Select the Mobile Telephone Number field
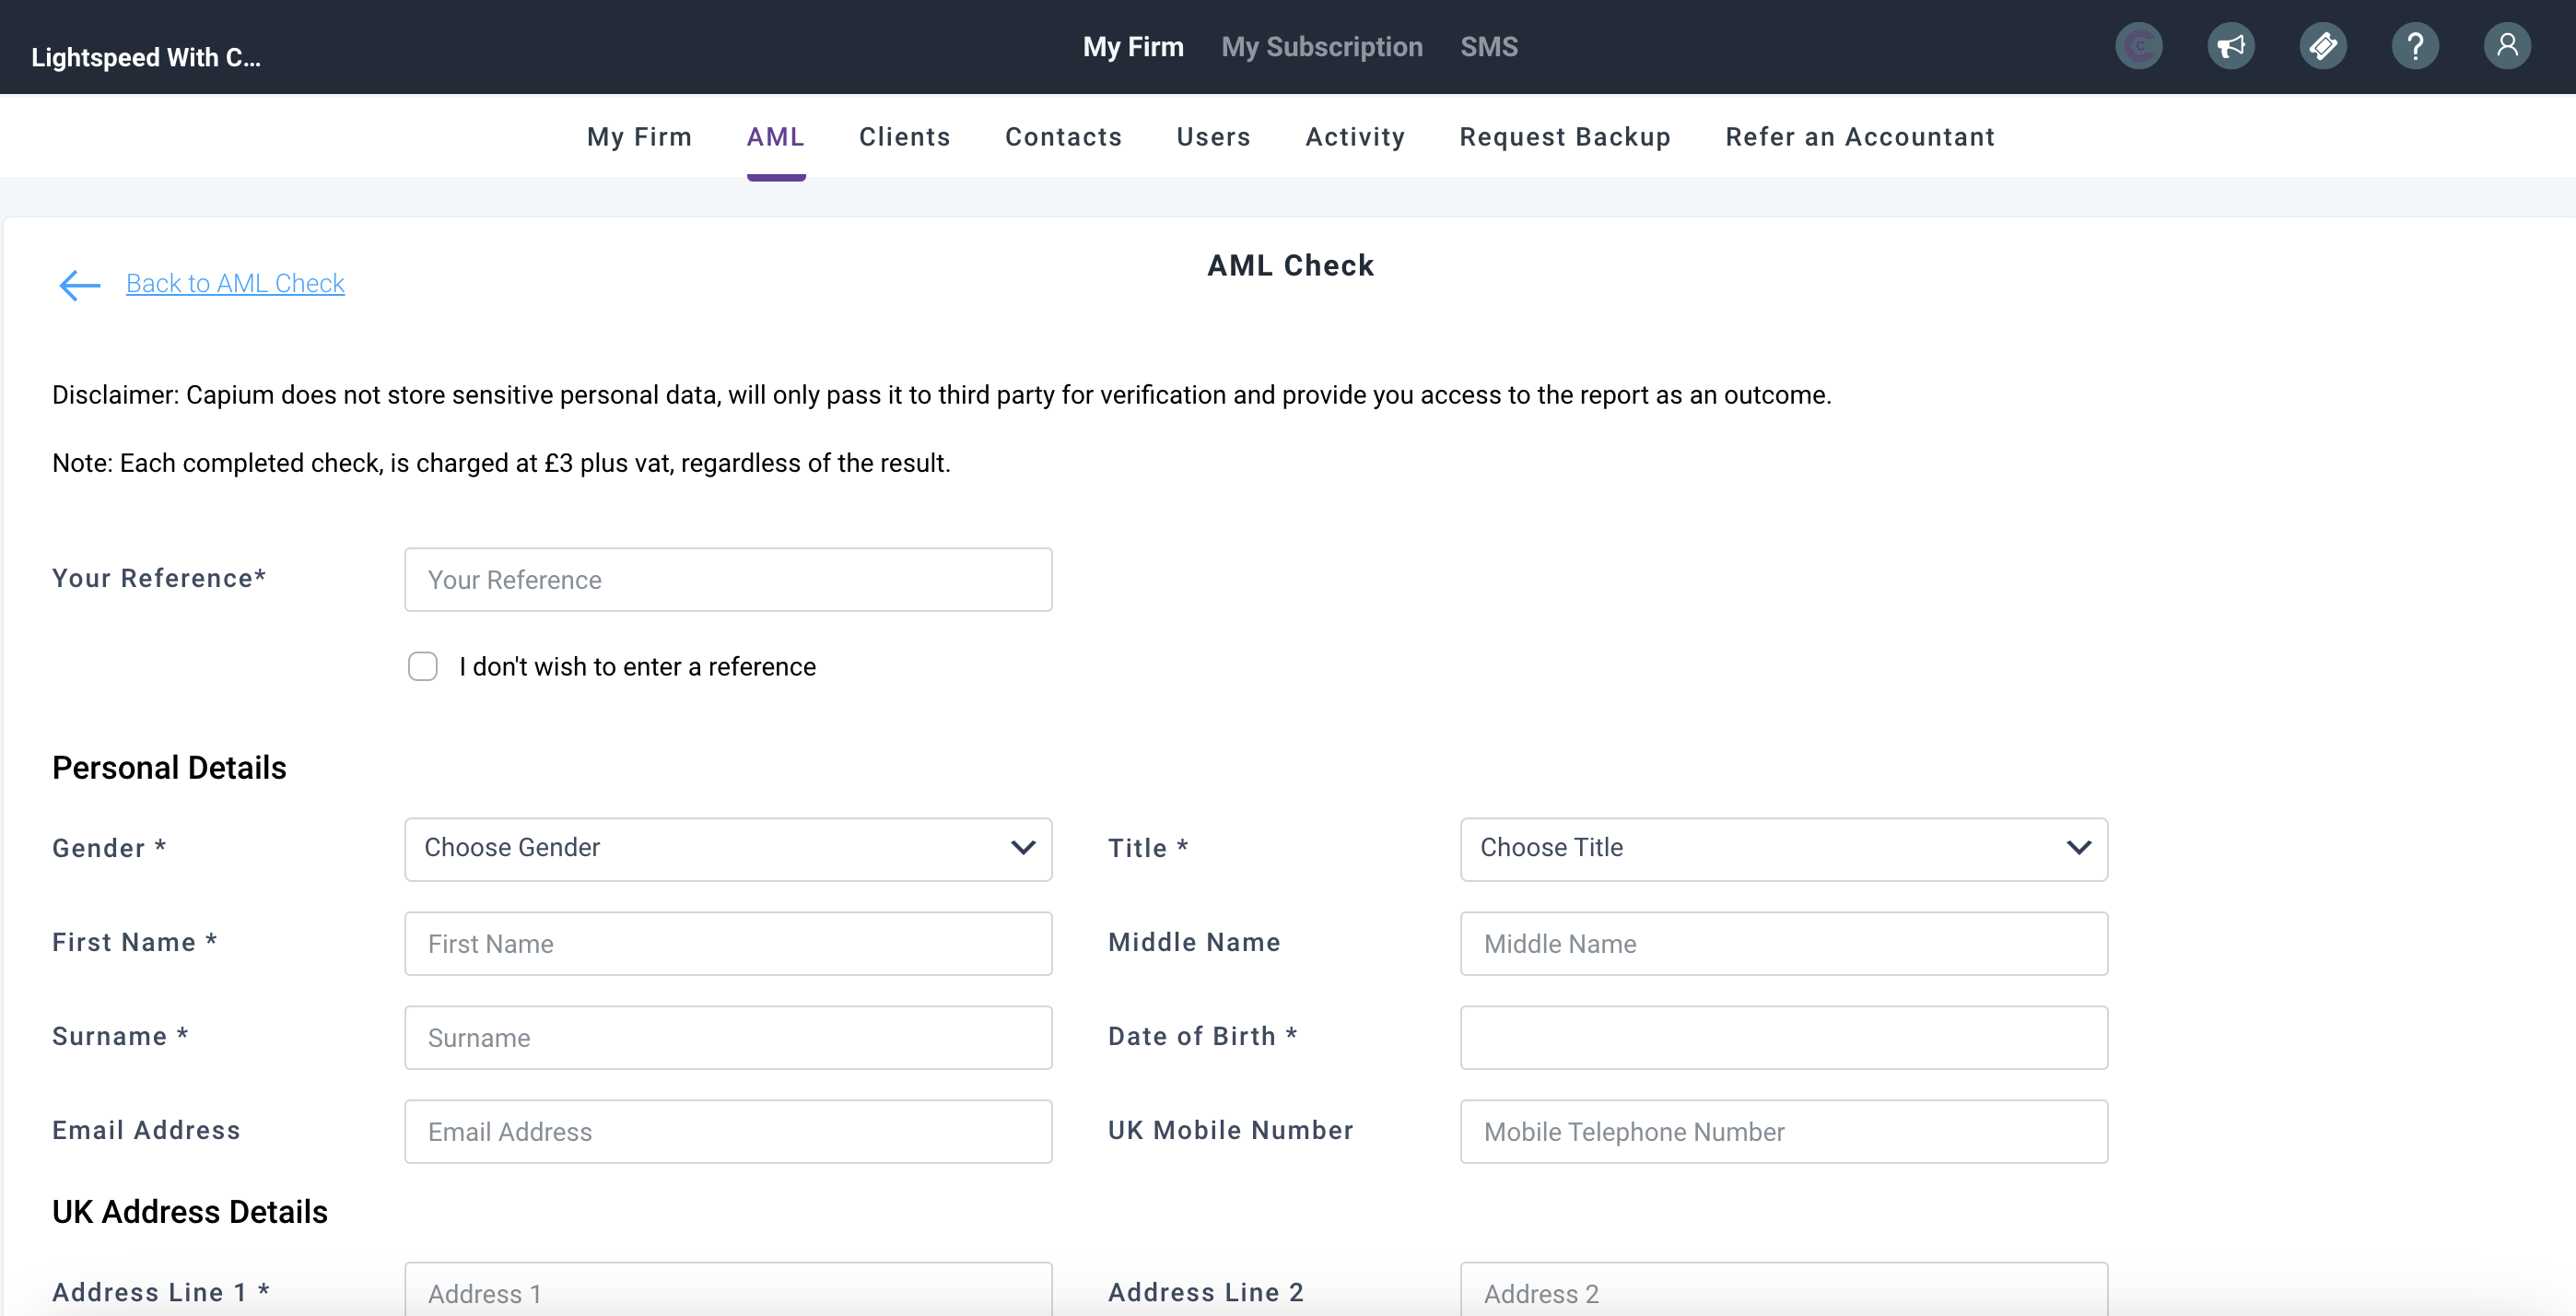 coord(1783,1131)
